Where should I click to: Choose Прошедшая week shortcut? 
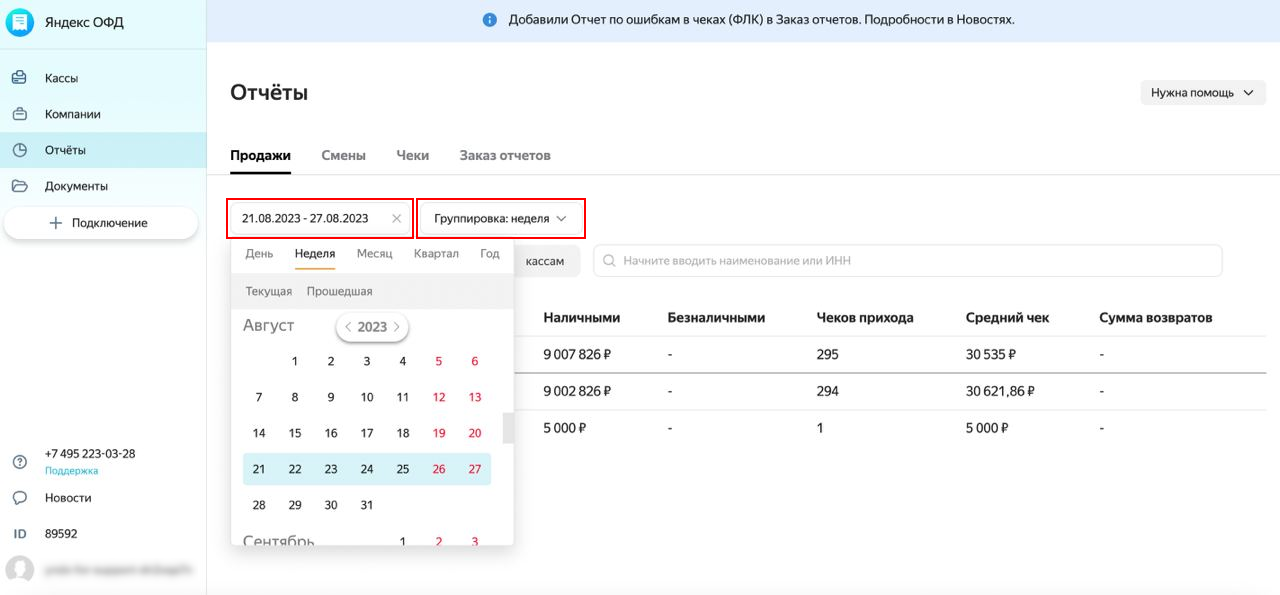pos(339,292)
